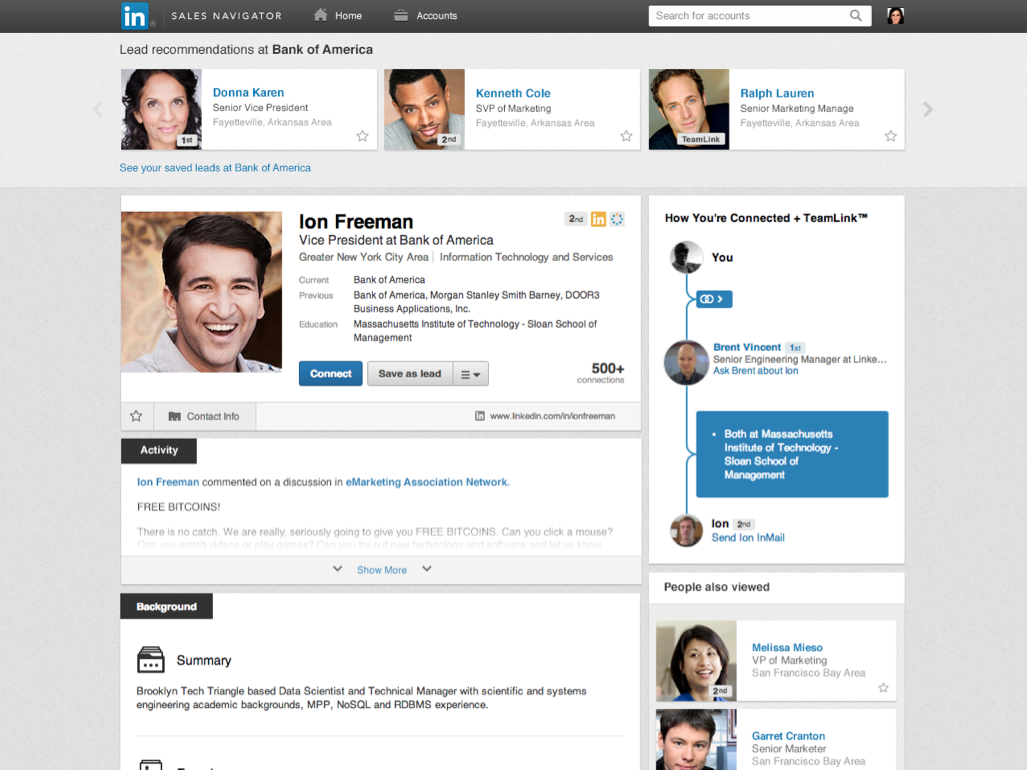The height and width of the screenshot is (770, 1027).
Task: Click the chevron right of Show More
Action: (x=426, y=569)
